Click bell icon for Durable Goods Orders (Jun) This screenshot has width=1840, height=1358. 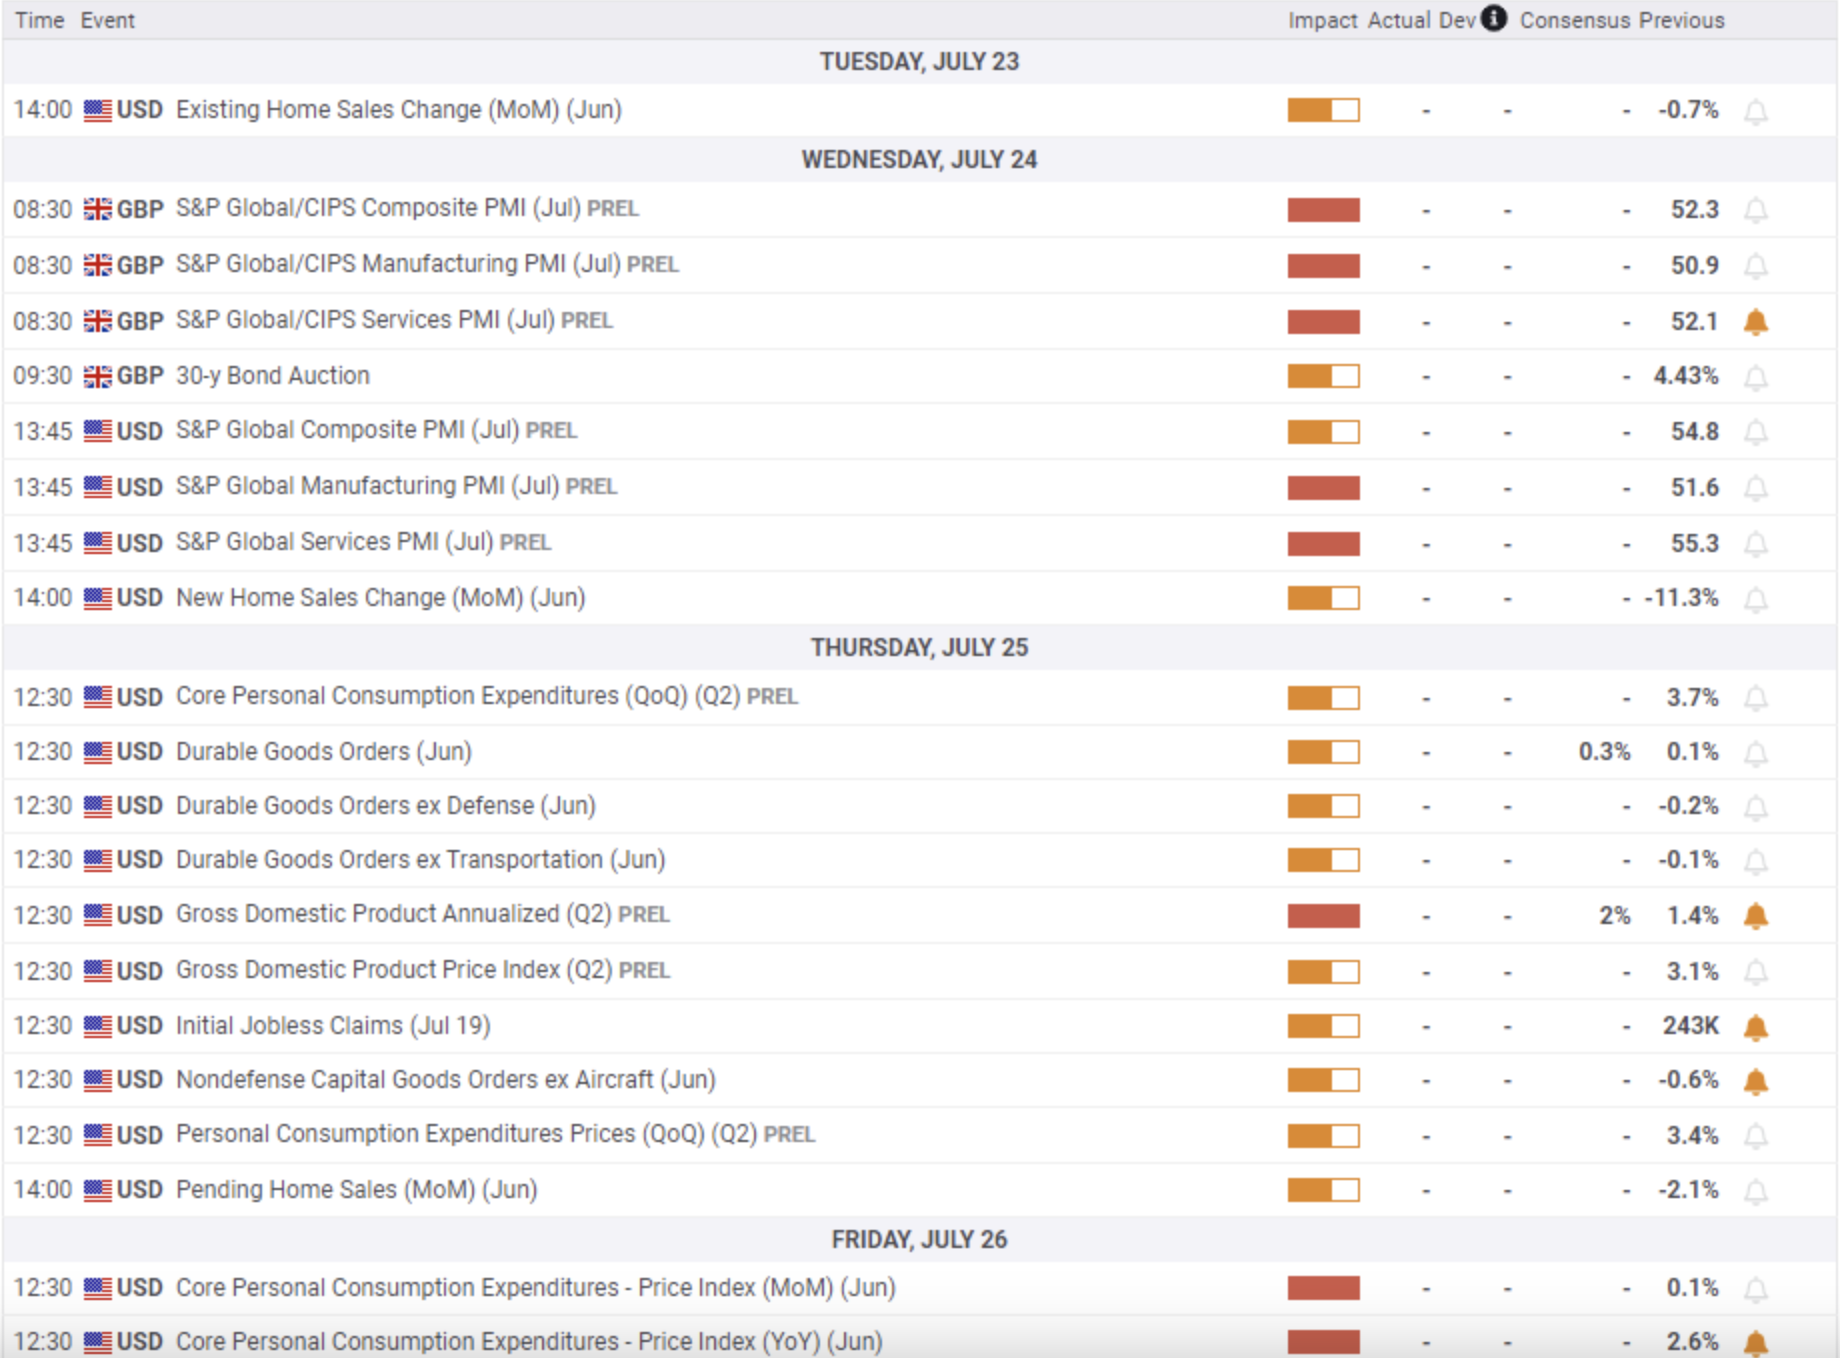tap(1756, 753)
